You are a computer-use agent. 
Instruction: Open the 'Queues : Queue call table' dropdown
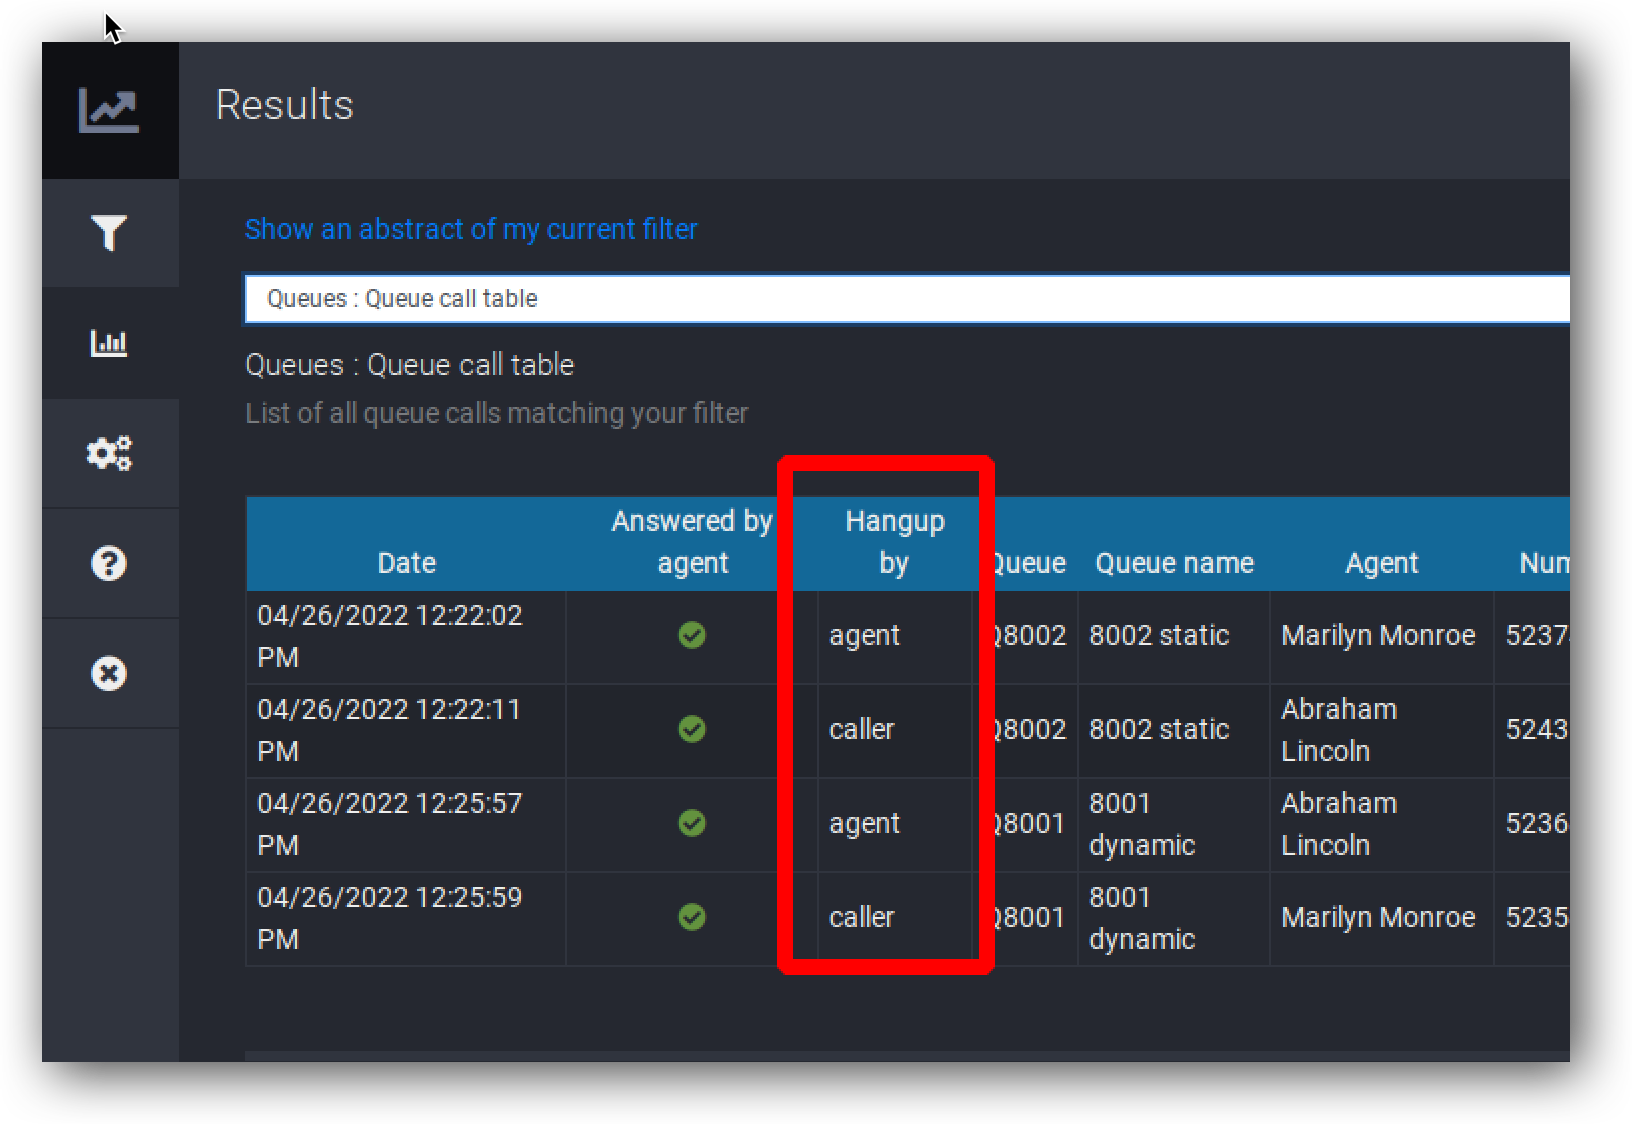[x=907, y=299]
